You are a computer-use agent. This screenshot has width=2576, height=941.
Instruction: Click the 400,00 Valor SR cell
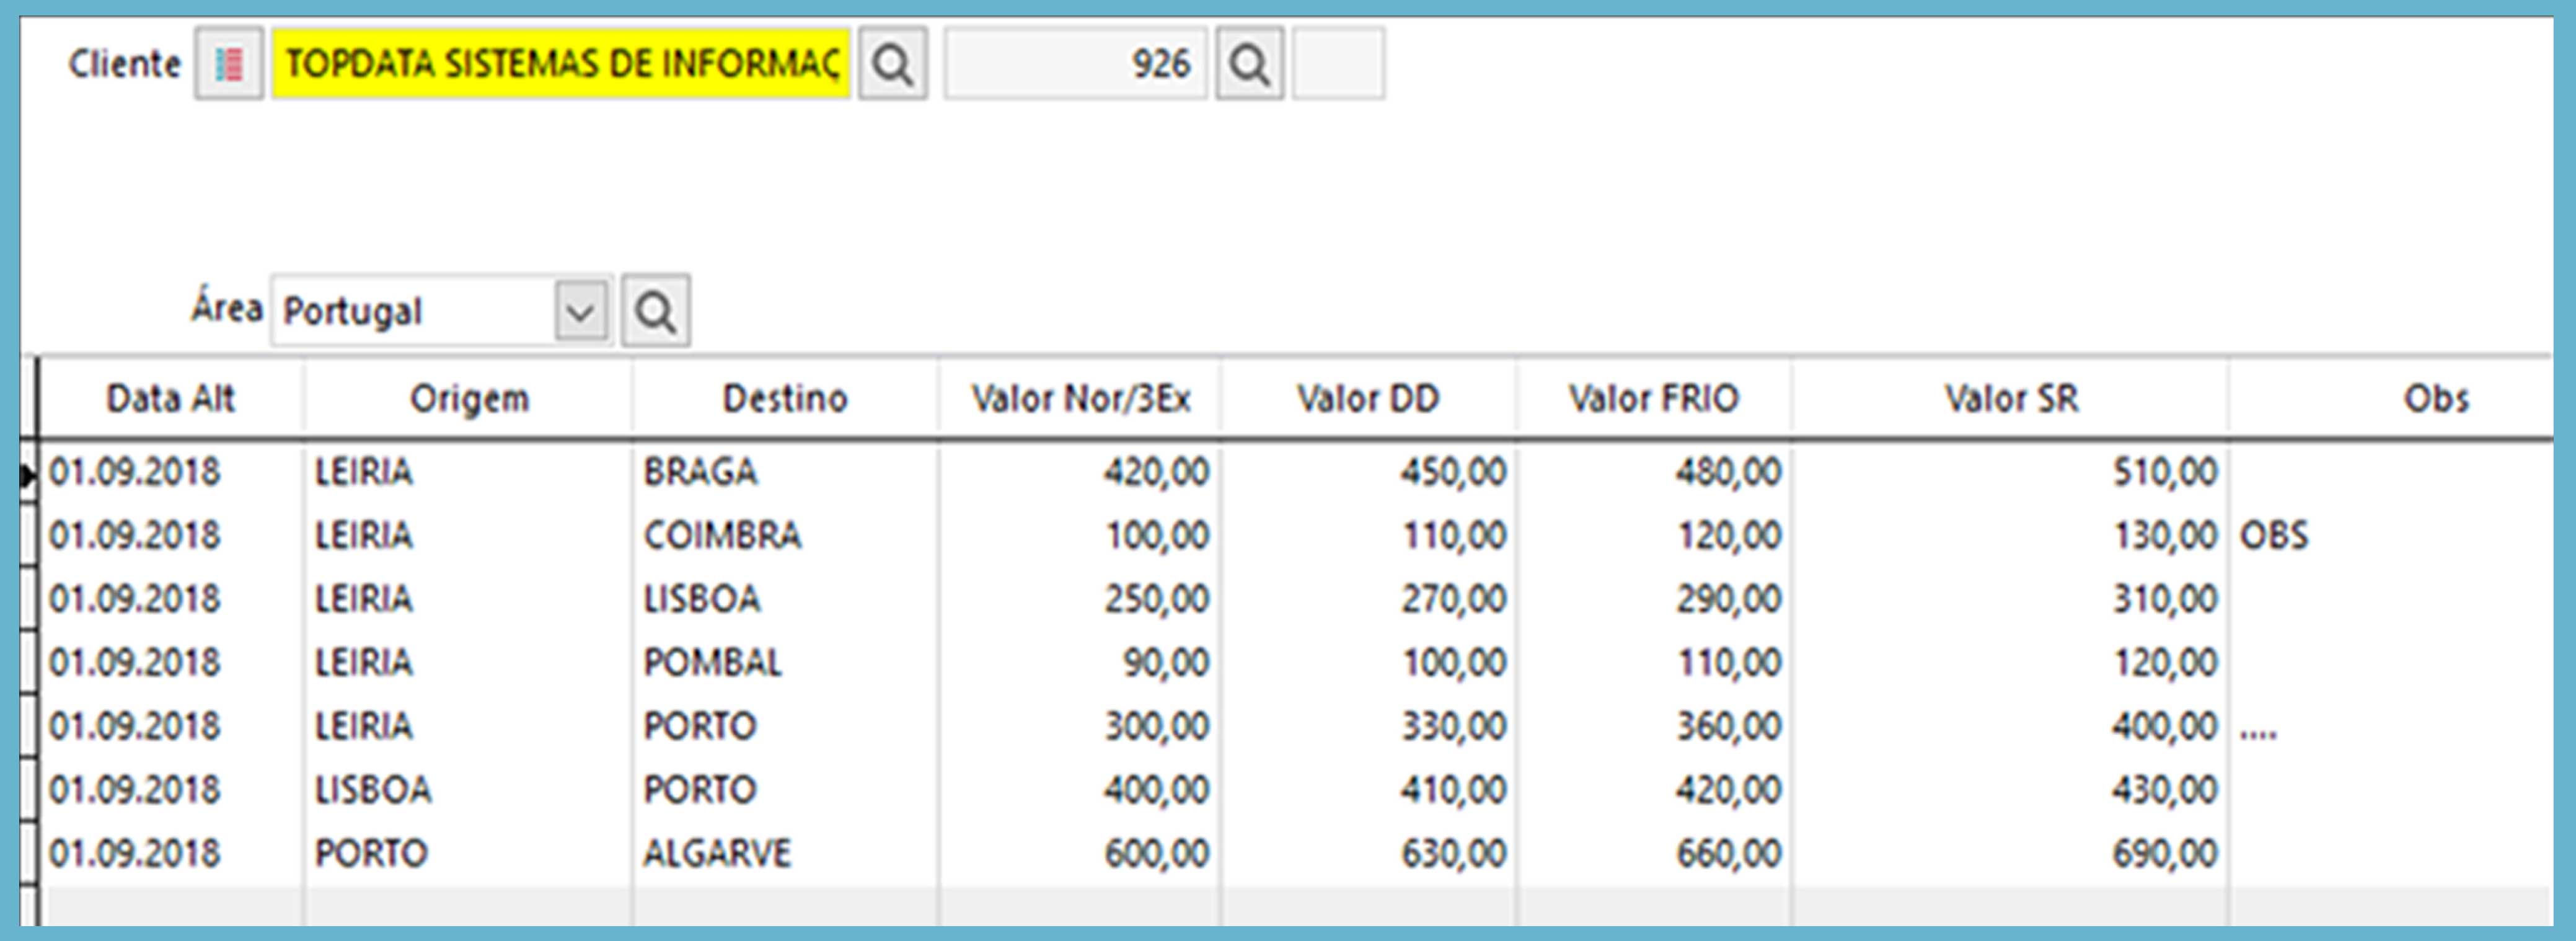pos(2011,726)
